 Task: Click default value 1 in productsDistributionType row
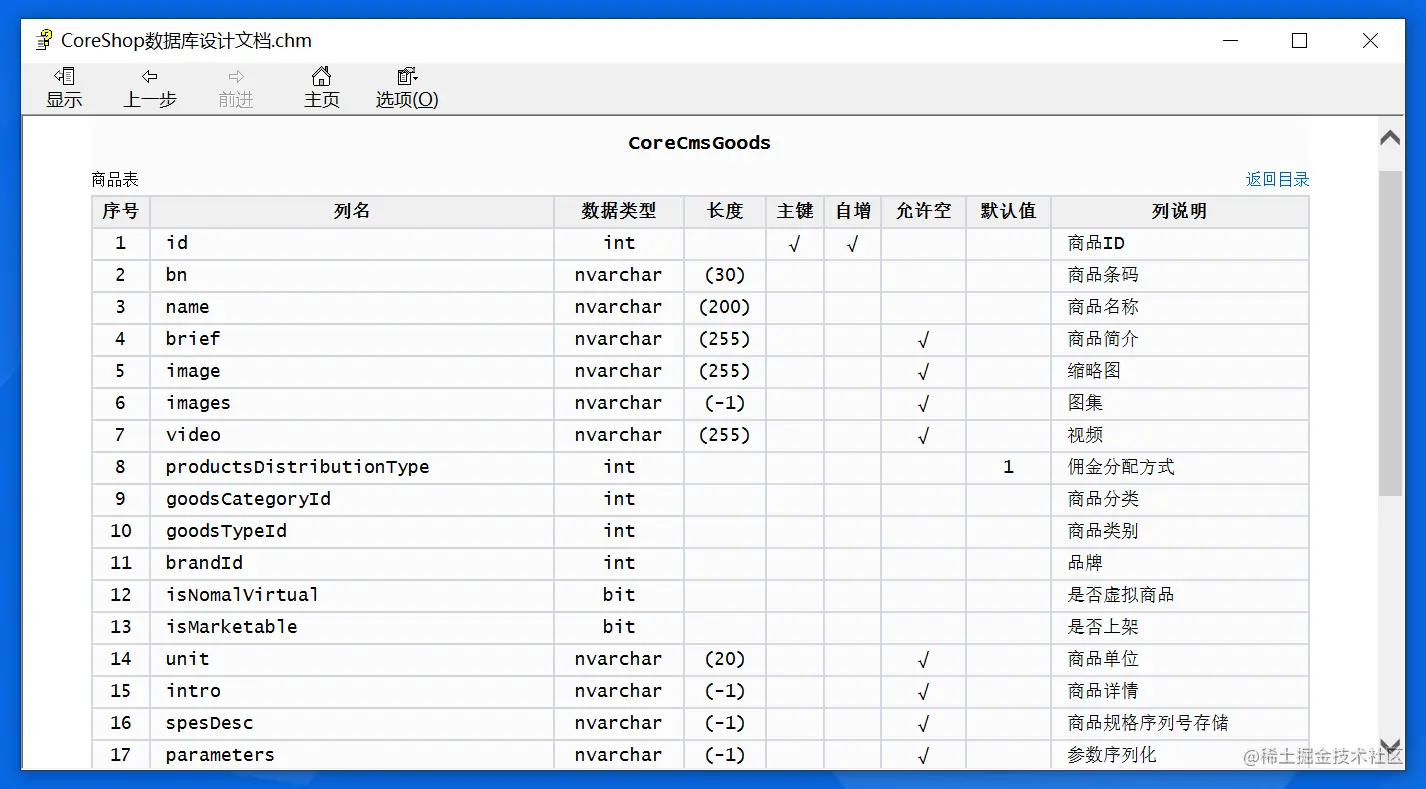1008,467
